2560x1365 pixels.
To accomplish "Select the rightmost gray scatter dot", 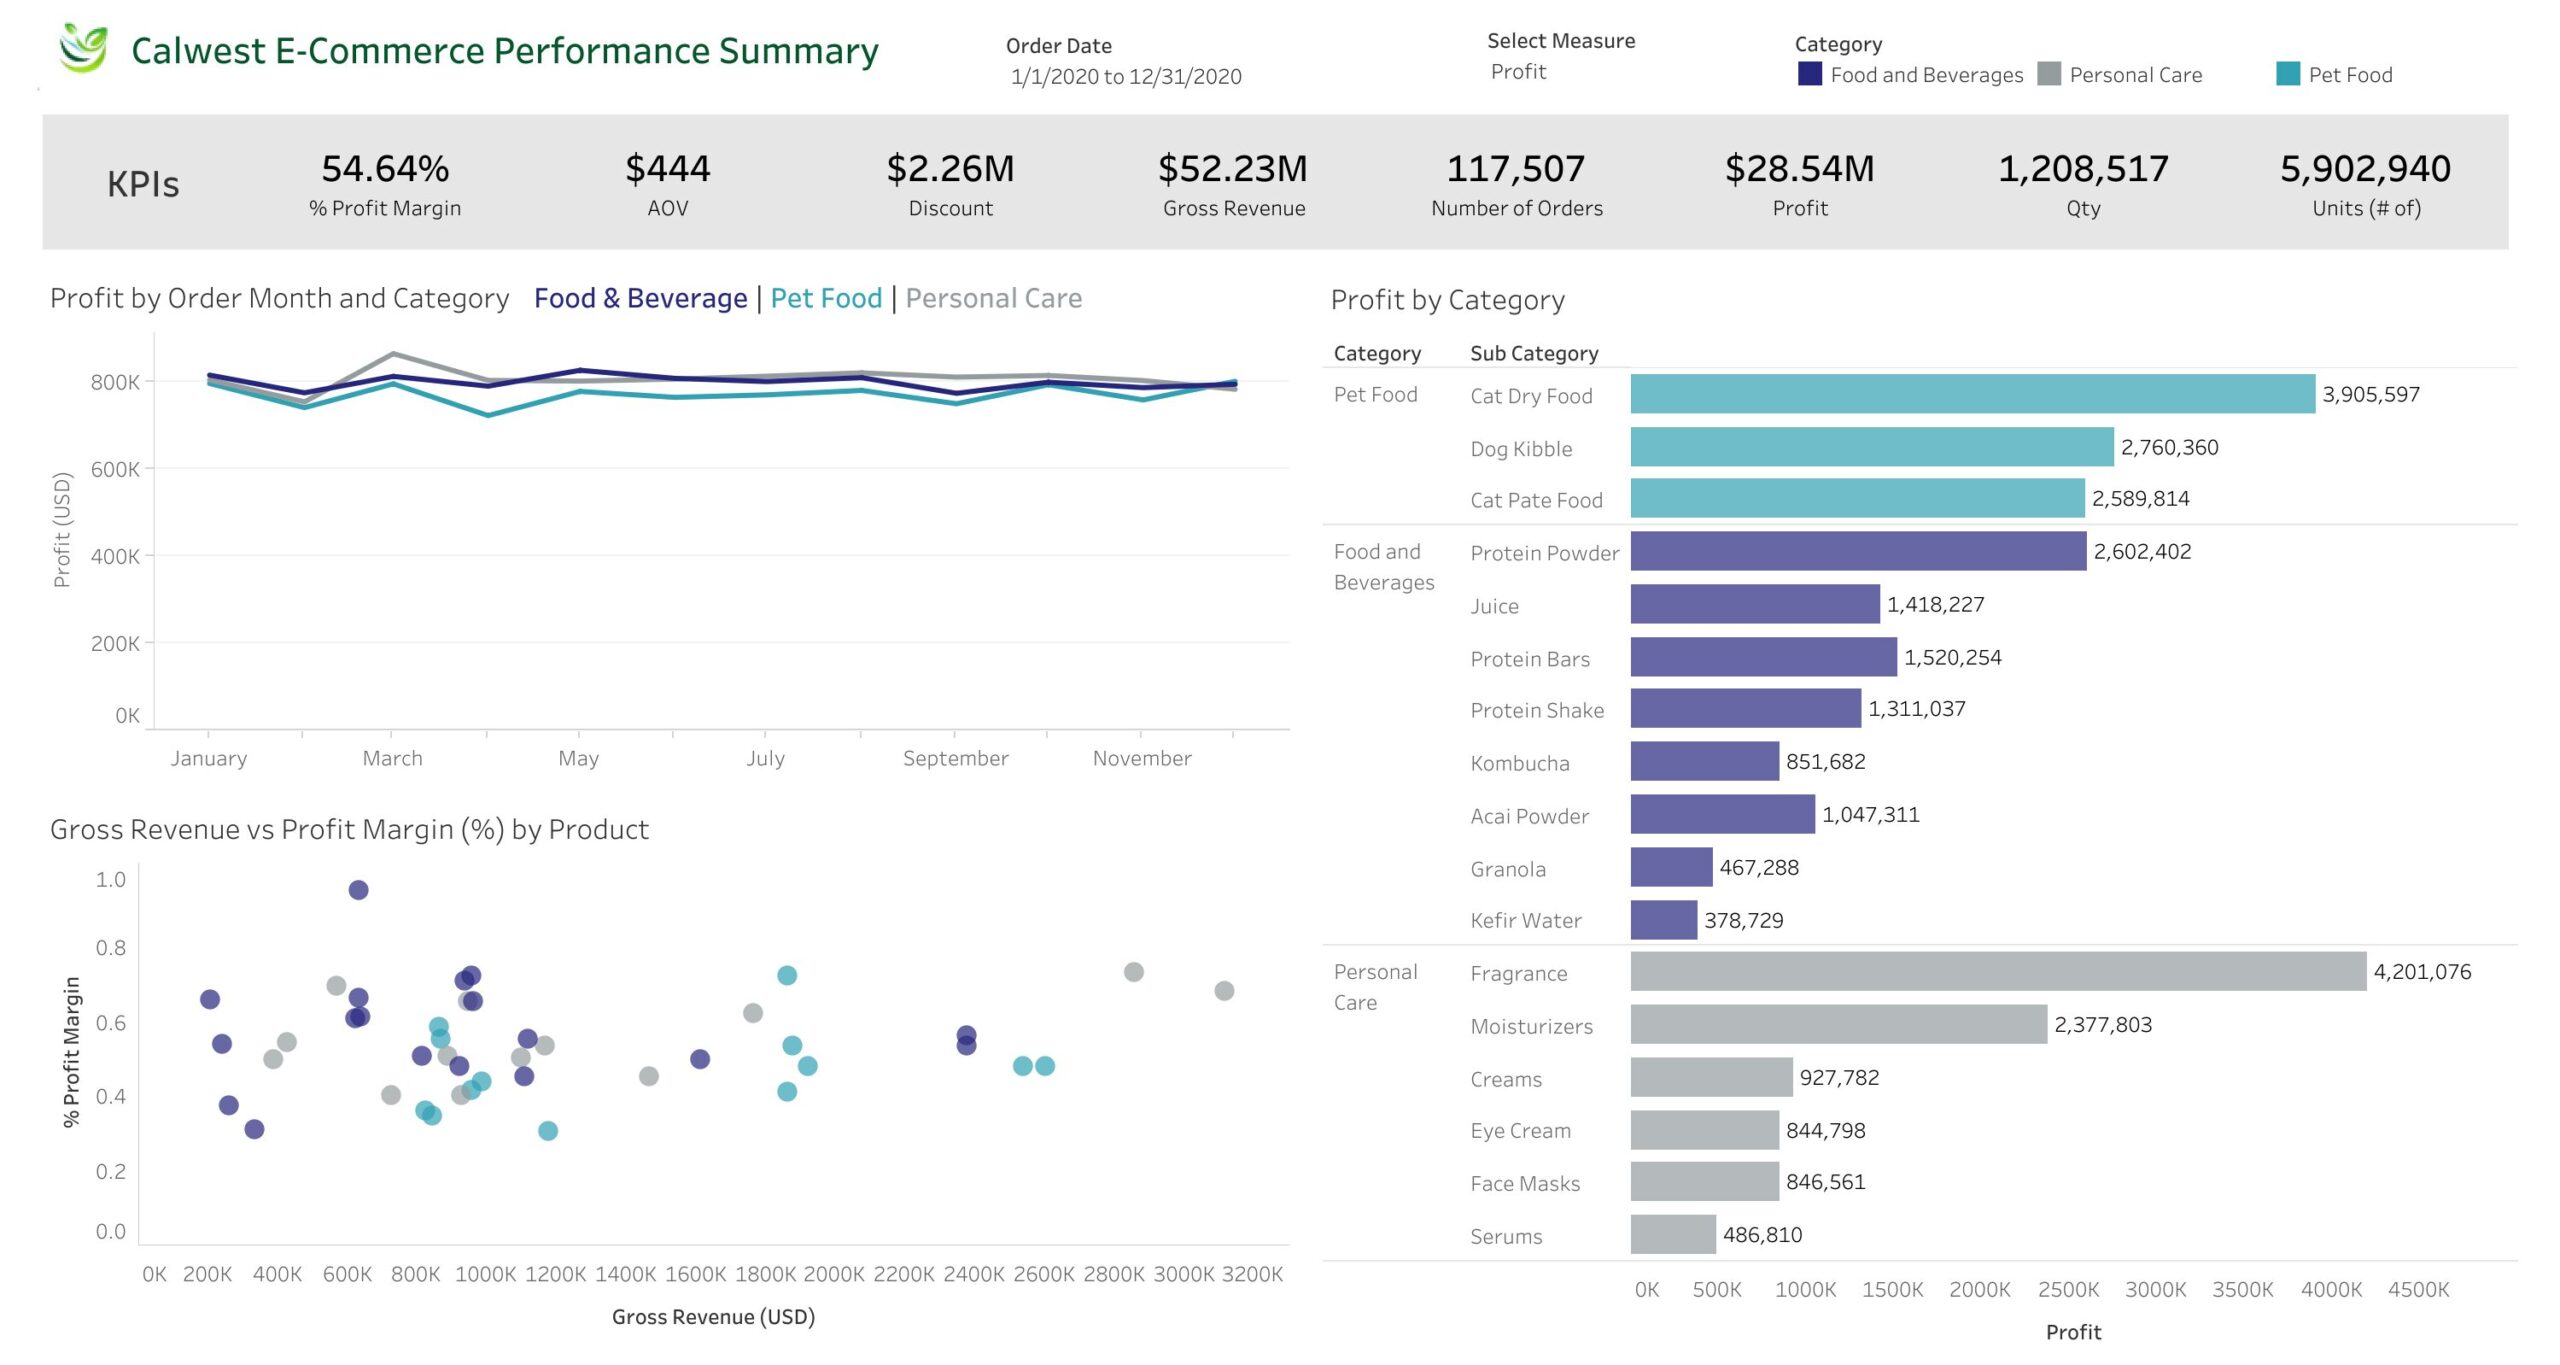I will pyautogui.click(x=1224, y=991).
